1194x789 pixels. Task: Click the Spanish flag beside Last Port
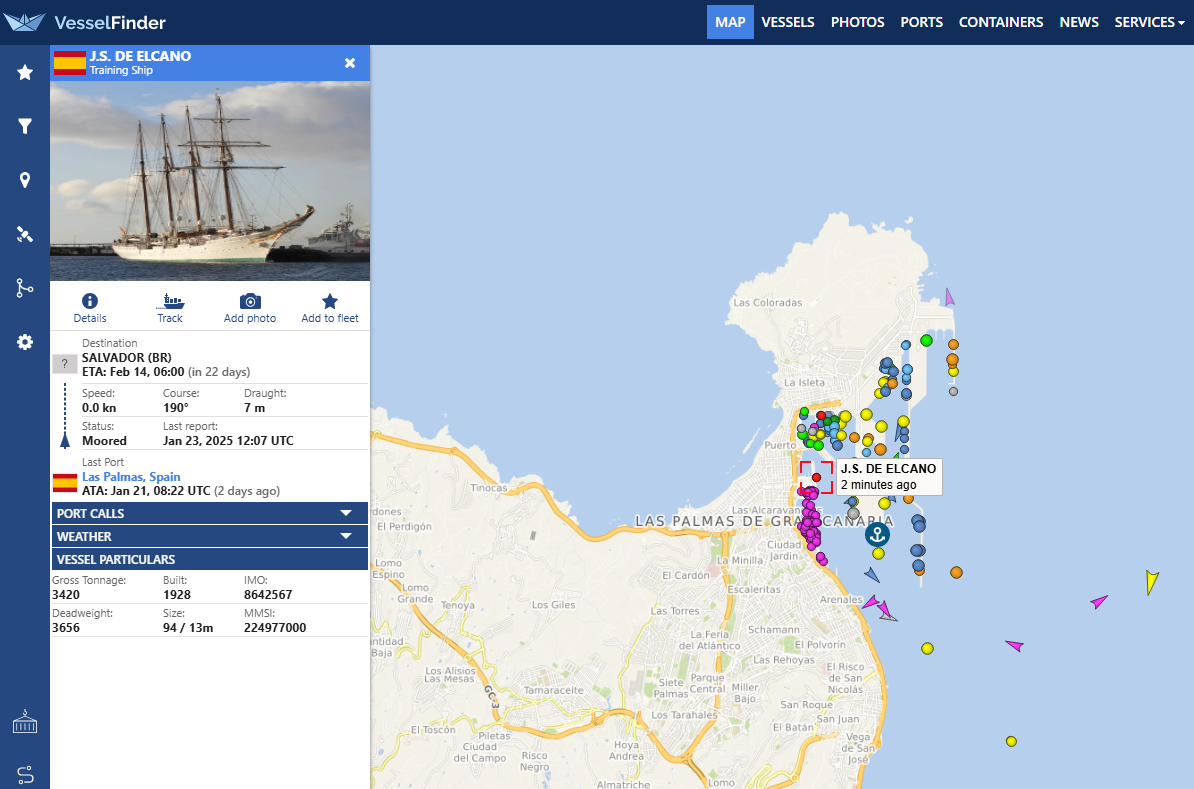65,483
